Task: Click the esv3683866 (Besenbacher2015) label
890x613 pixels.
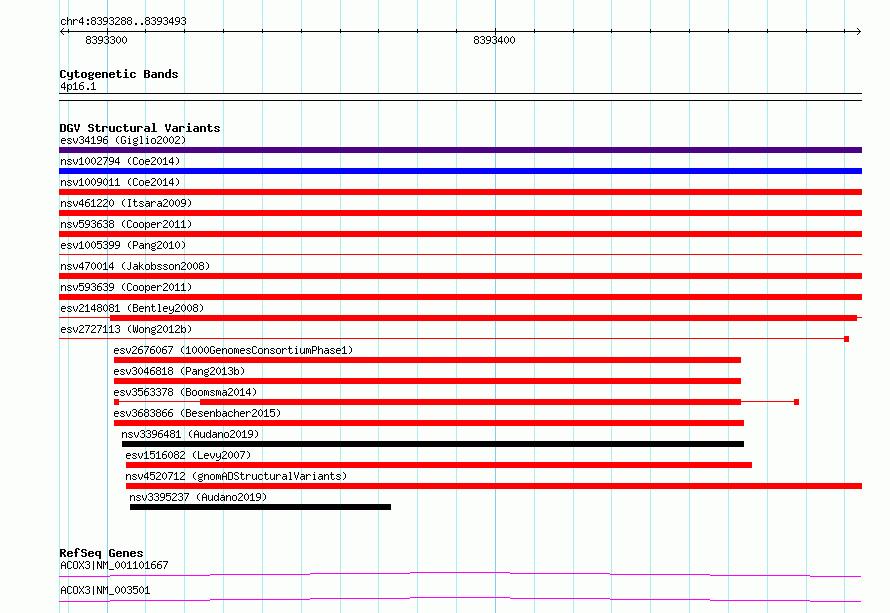Action: click(x=198, y=413)
